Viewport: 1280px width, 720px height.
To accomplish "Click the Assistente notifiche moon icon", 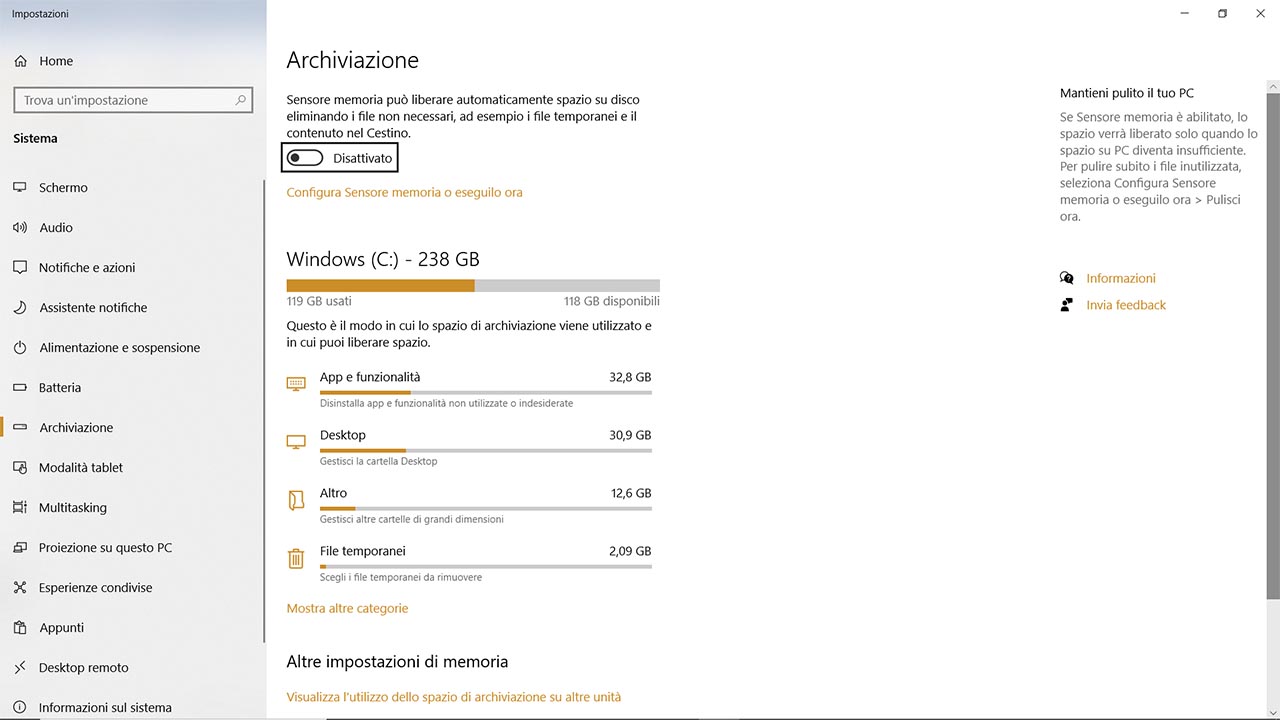I will pos(20,307).
